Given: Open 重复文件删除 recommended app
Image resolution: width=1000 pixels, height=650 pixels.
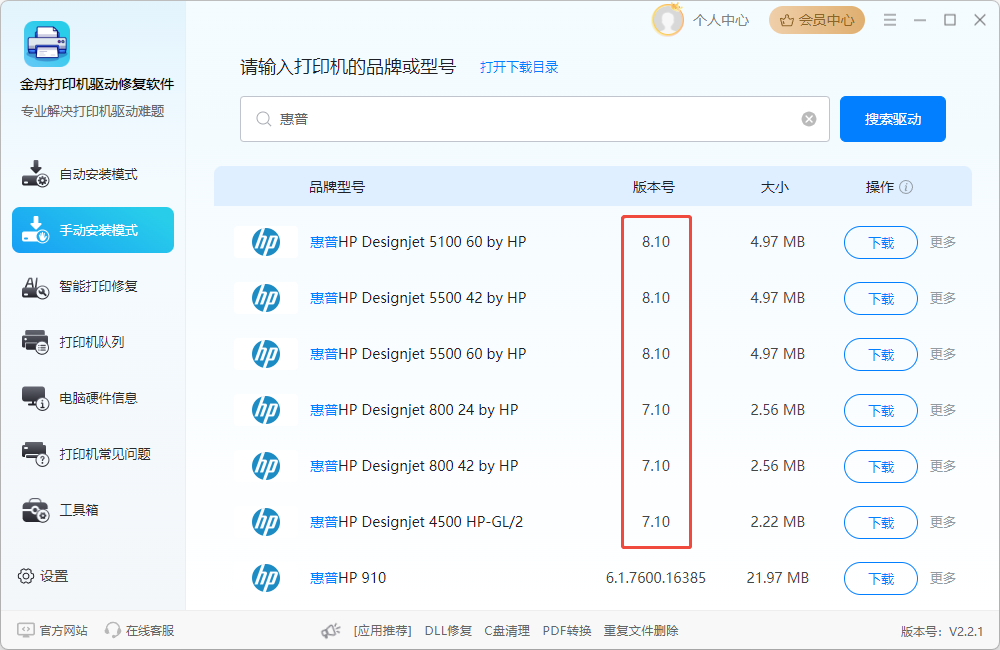Looking at the screenshot, I should click(x=641, y=631).
